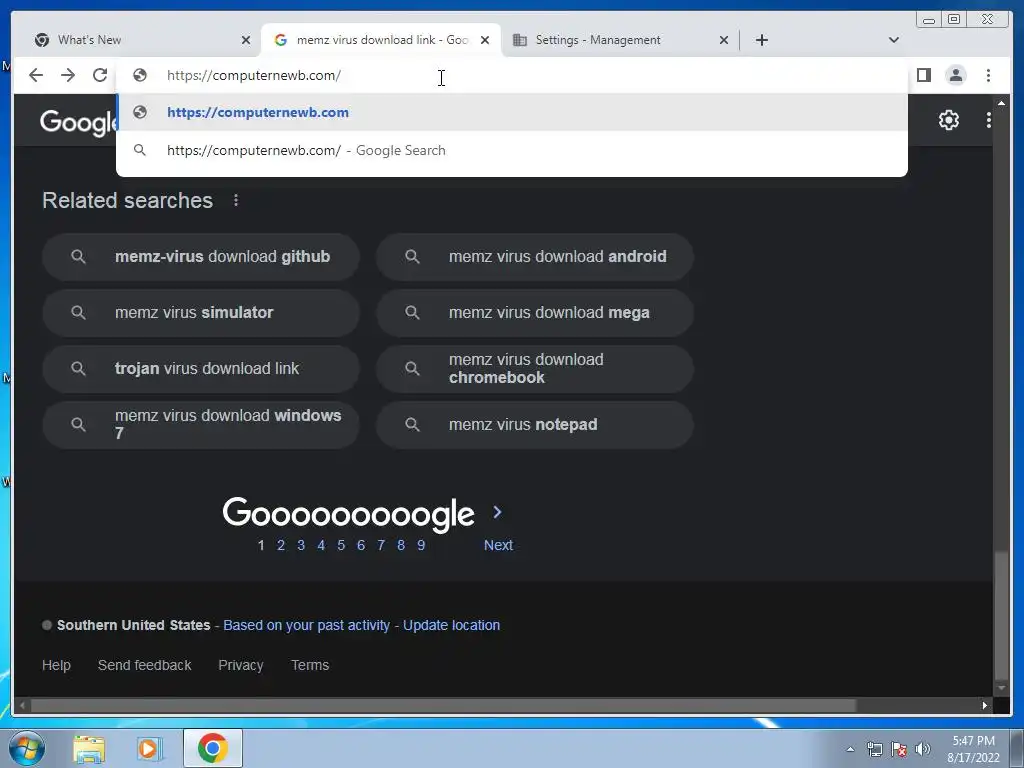Go to results page 8
1024x768 pixels.
(x=401, y=545)
